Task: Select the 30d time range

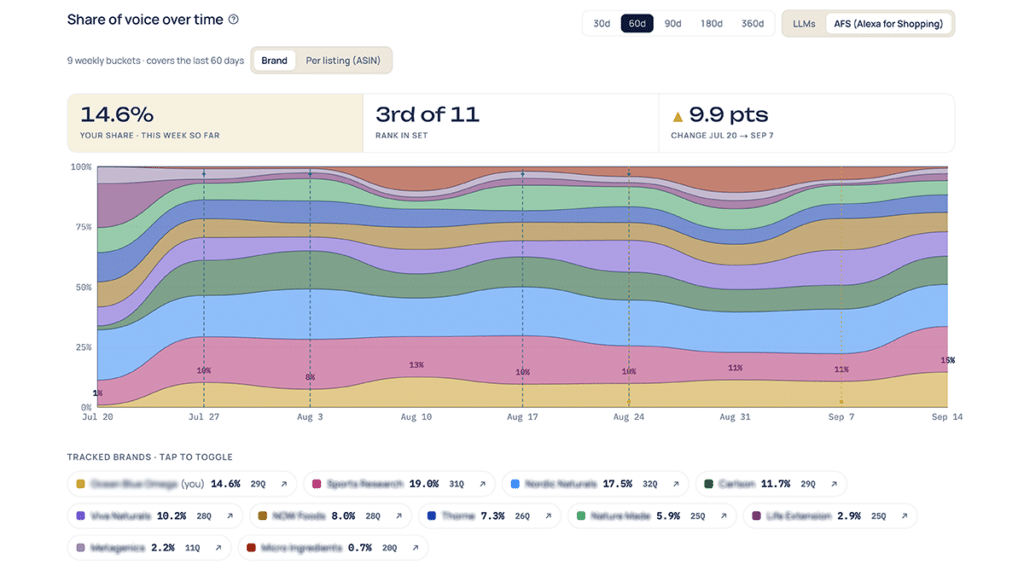Action: pyautogui.click(x=601, y=24)
